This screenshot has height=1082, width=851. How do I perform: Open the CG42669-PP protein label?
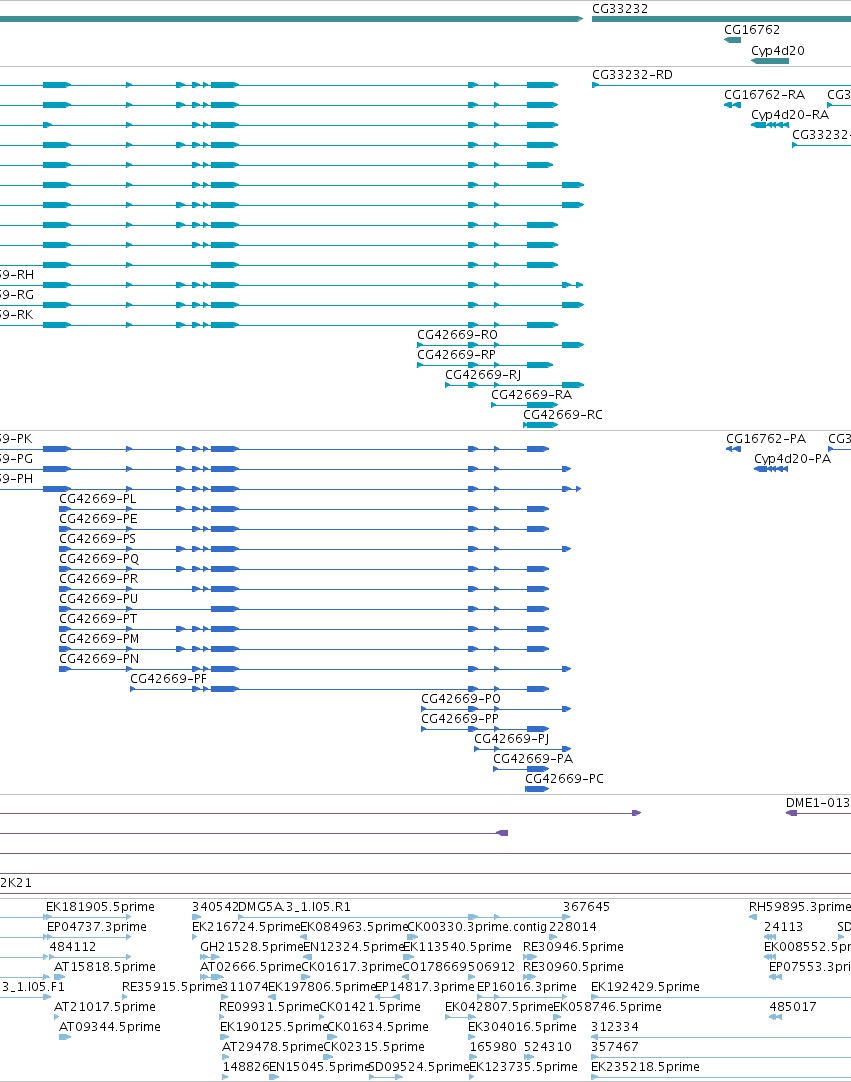[460, 719]
